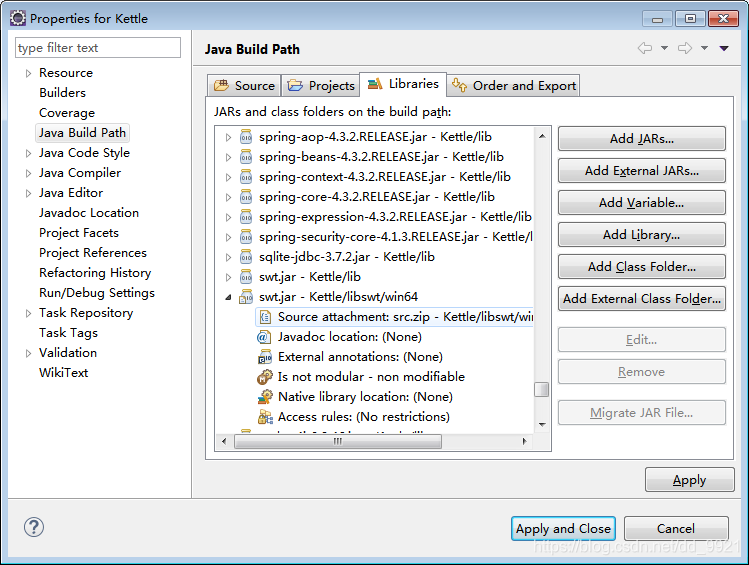This screenshot has height=565, width=749.
Task: Click the Add Variable... button
Action: 642,203
